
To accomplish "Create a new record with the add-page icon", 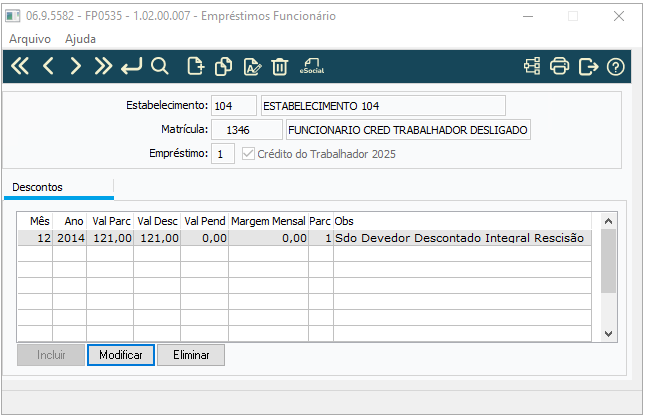I will (x=196, y=66).
